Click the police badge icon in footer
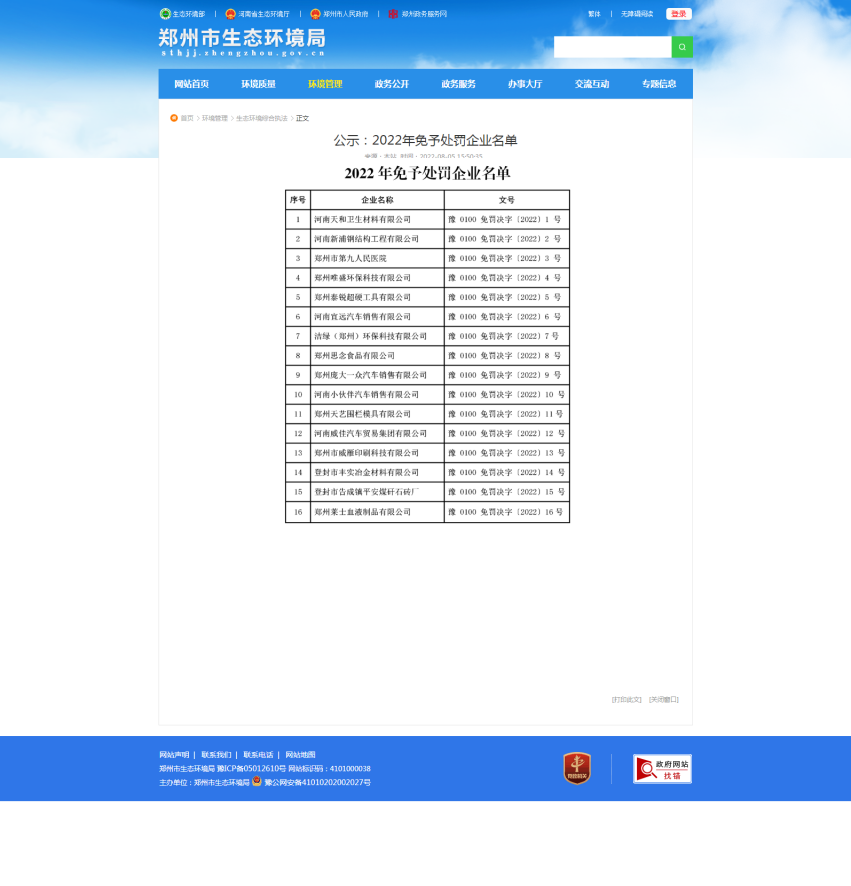The width and height of the screenshot is (851, 886). click(x=257, y=781)
